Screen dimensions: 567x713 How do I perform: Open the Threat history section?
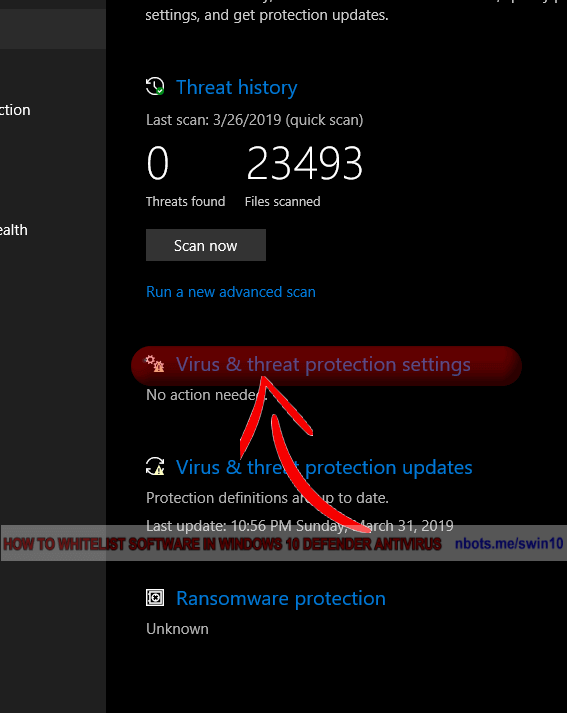[x=236, y=87]
